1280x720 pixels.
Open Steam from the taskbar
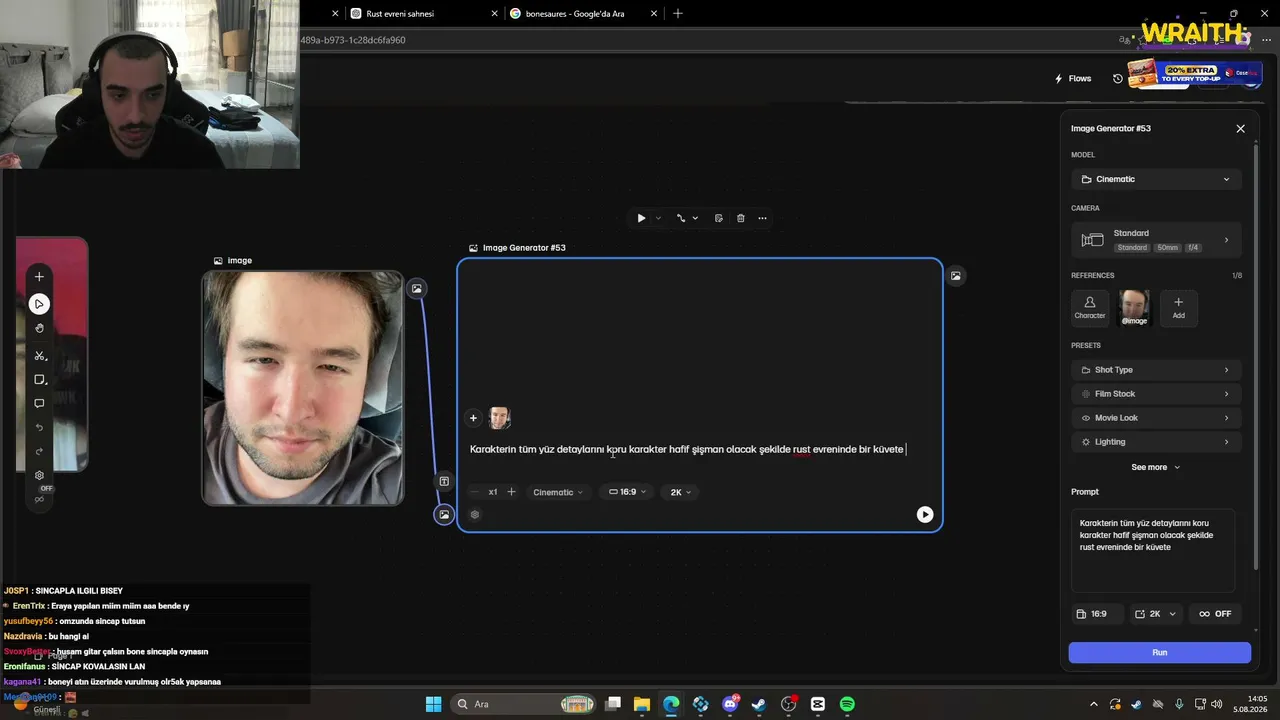pos(759,704)
